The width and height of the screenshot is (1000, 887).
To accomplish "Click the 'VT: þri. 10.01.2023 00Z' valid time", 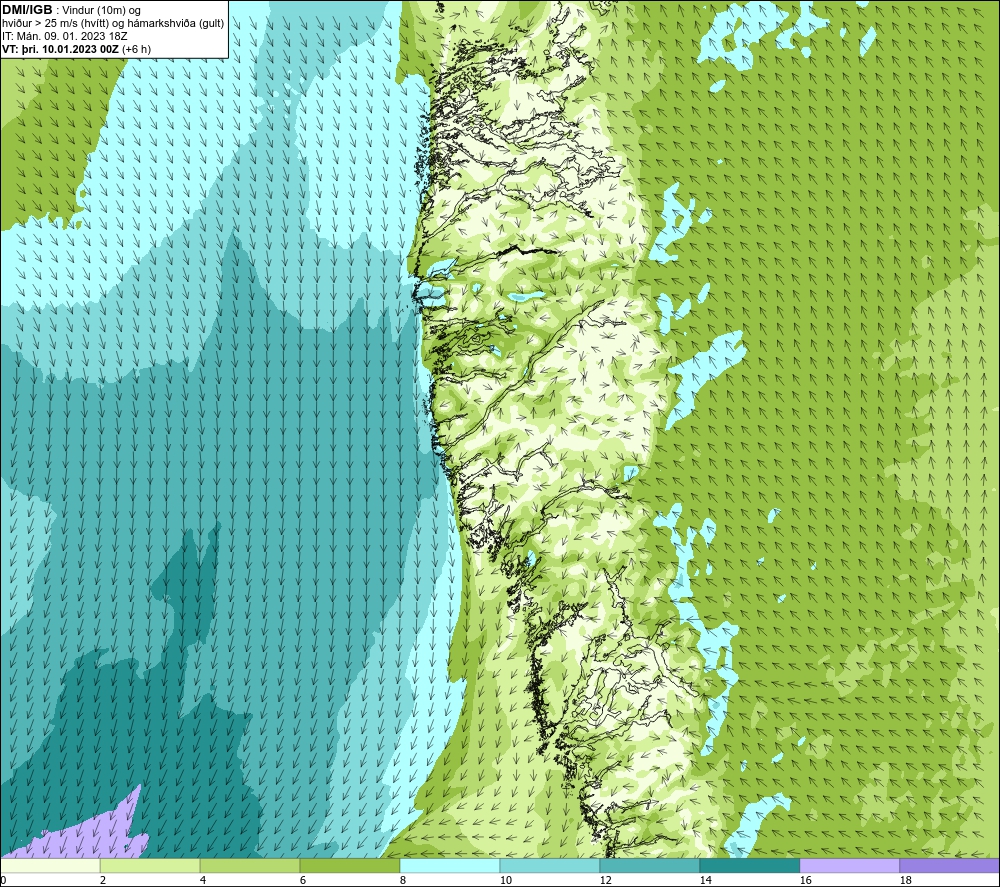I will [60, 49].
